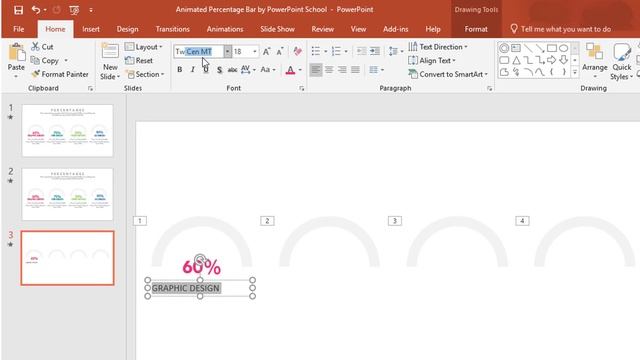The height and width of the screenshot is (360, 640).
Task: Apply strikethrough to text
Action: click(232, 70)
